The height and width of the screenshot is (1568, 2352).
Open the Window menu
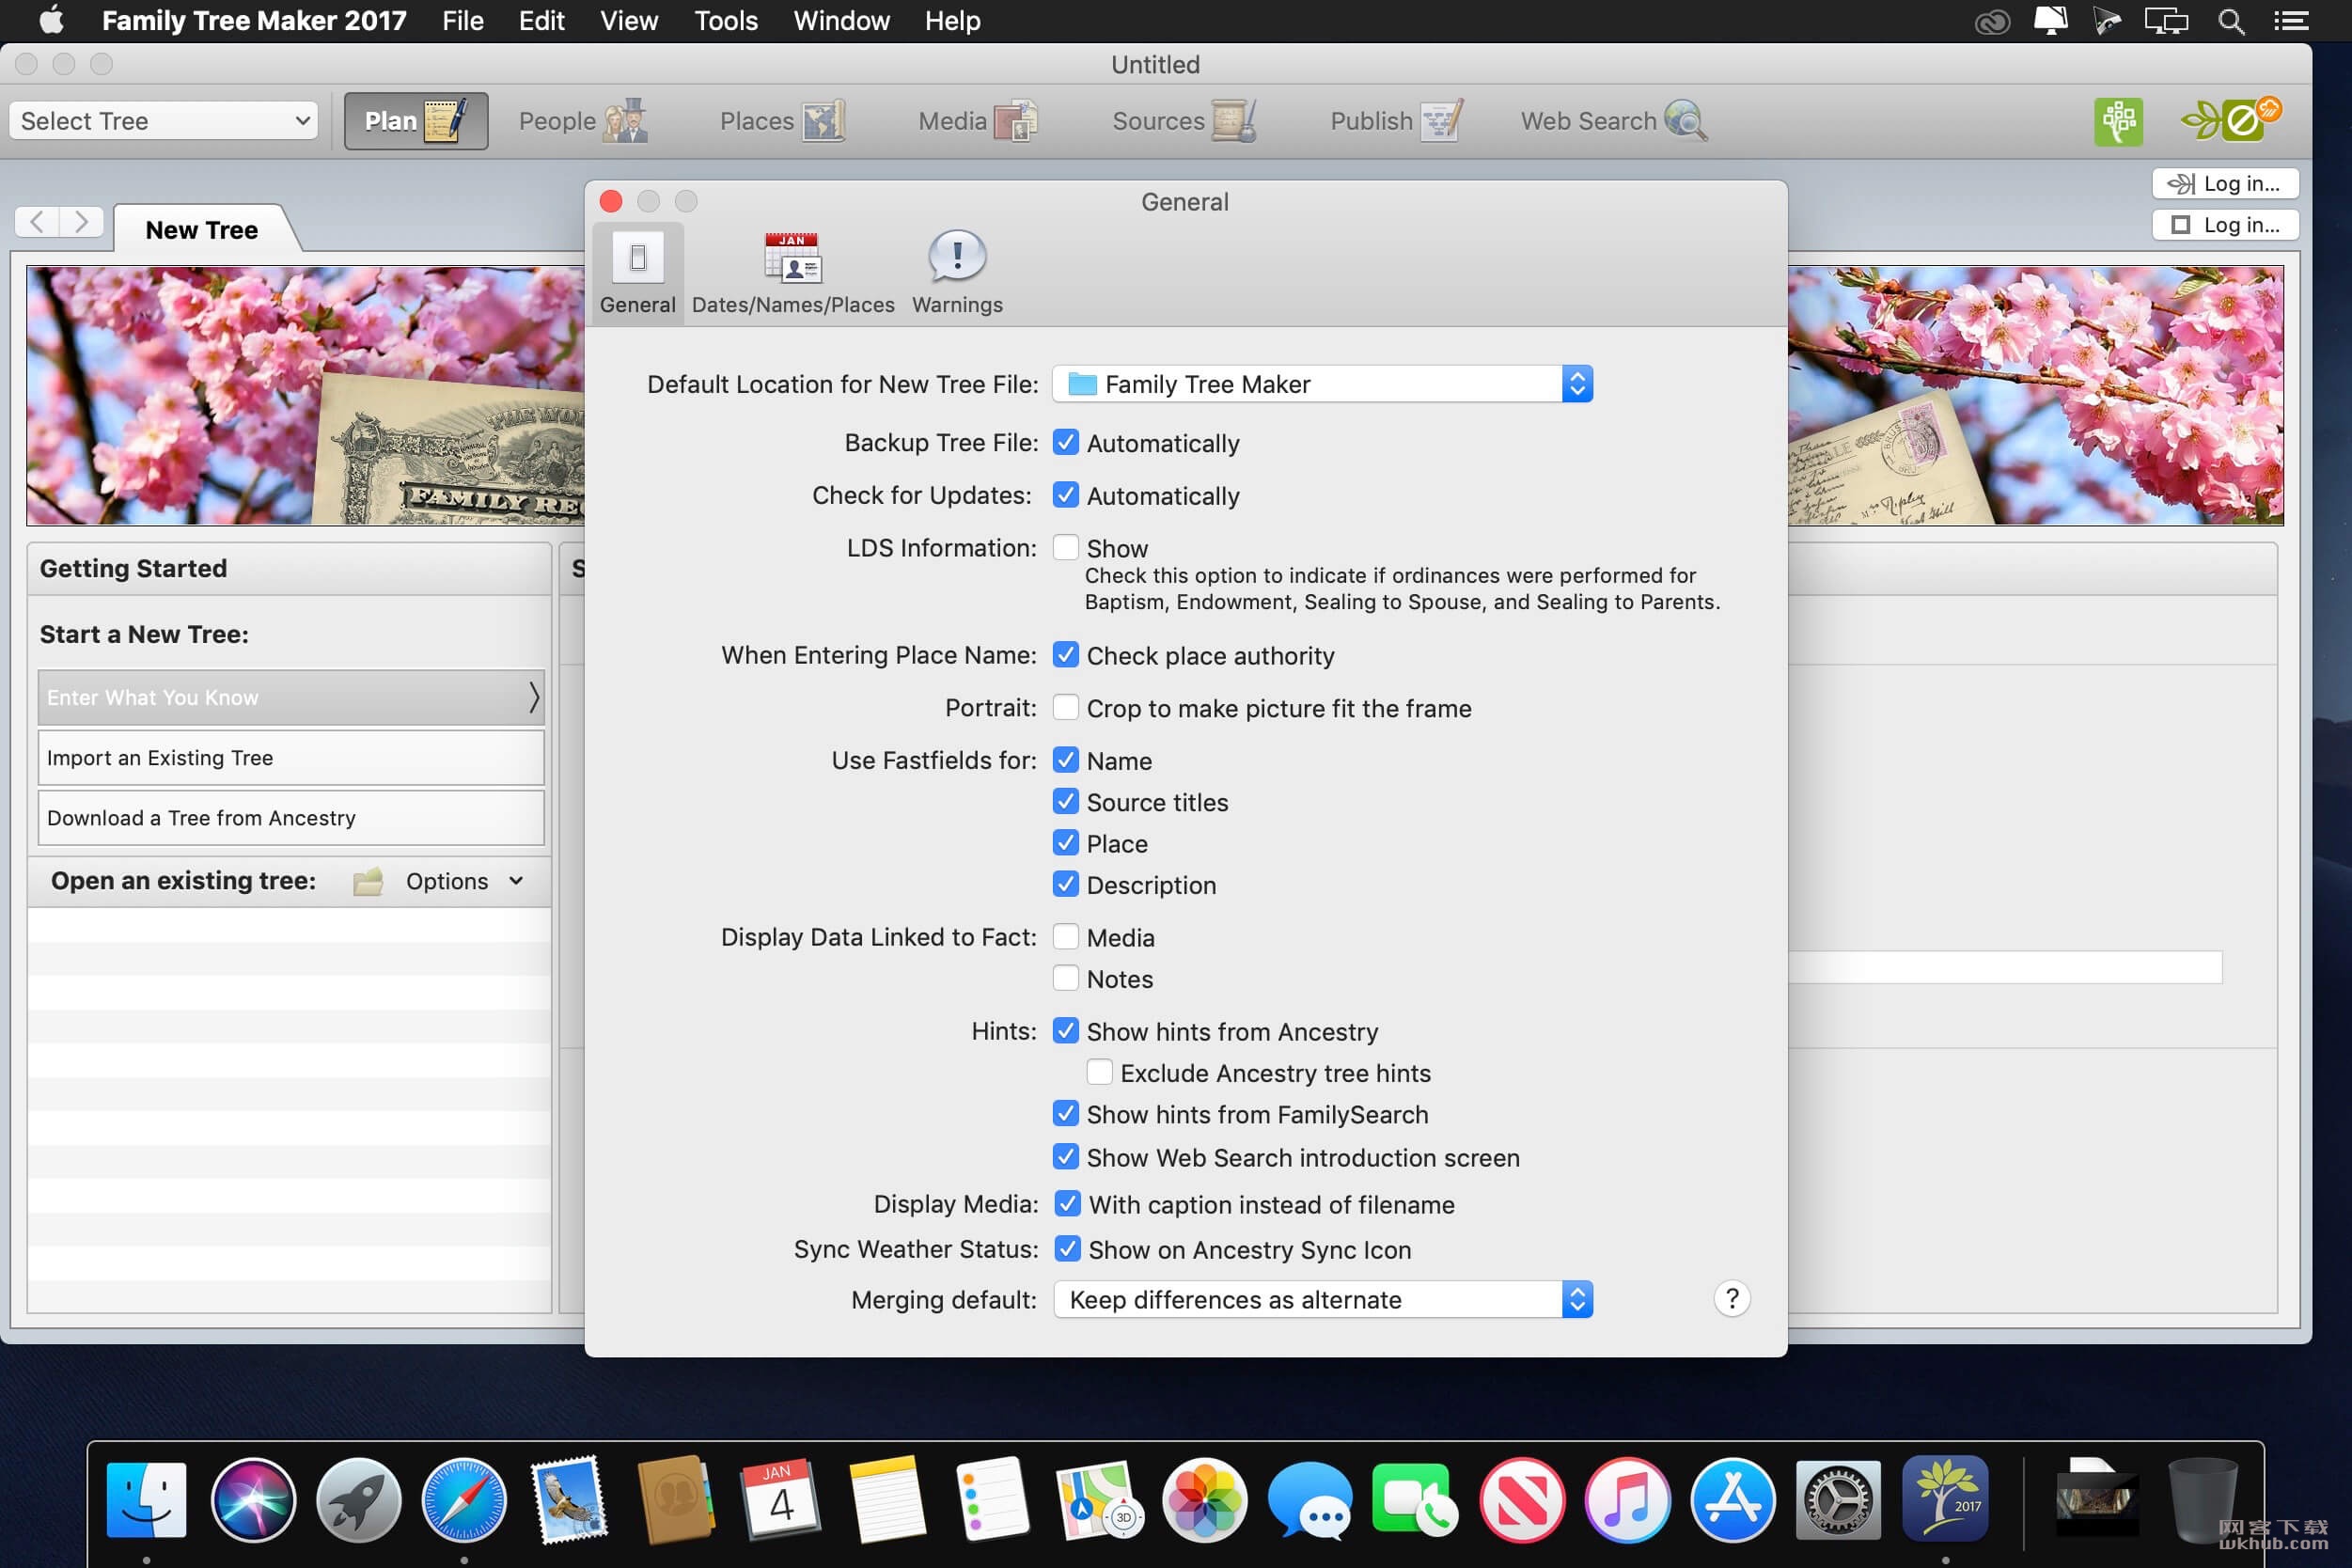[841, 21]
